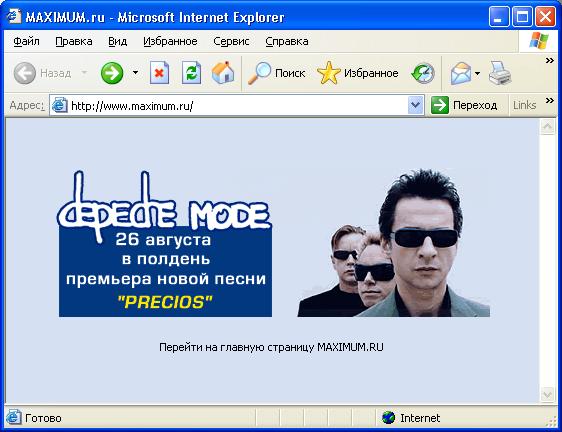
Task: Open the Файл menu
Action: coord(26,42)
